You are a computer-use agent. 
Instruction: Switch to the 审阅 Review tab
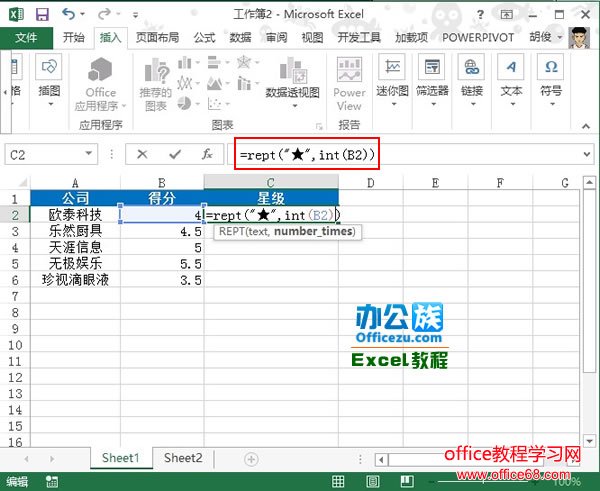pyautogui.click(x=276, y=38)
